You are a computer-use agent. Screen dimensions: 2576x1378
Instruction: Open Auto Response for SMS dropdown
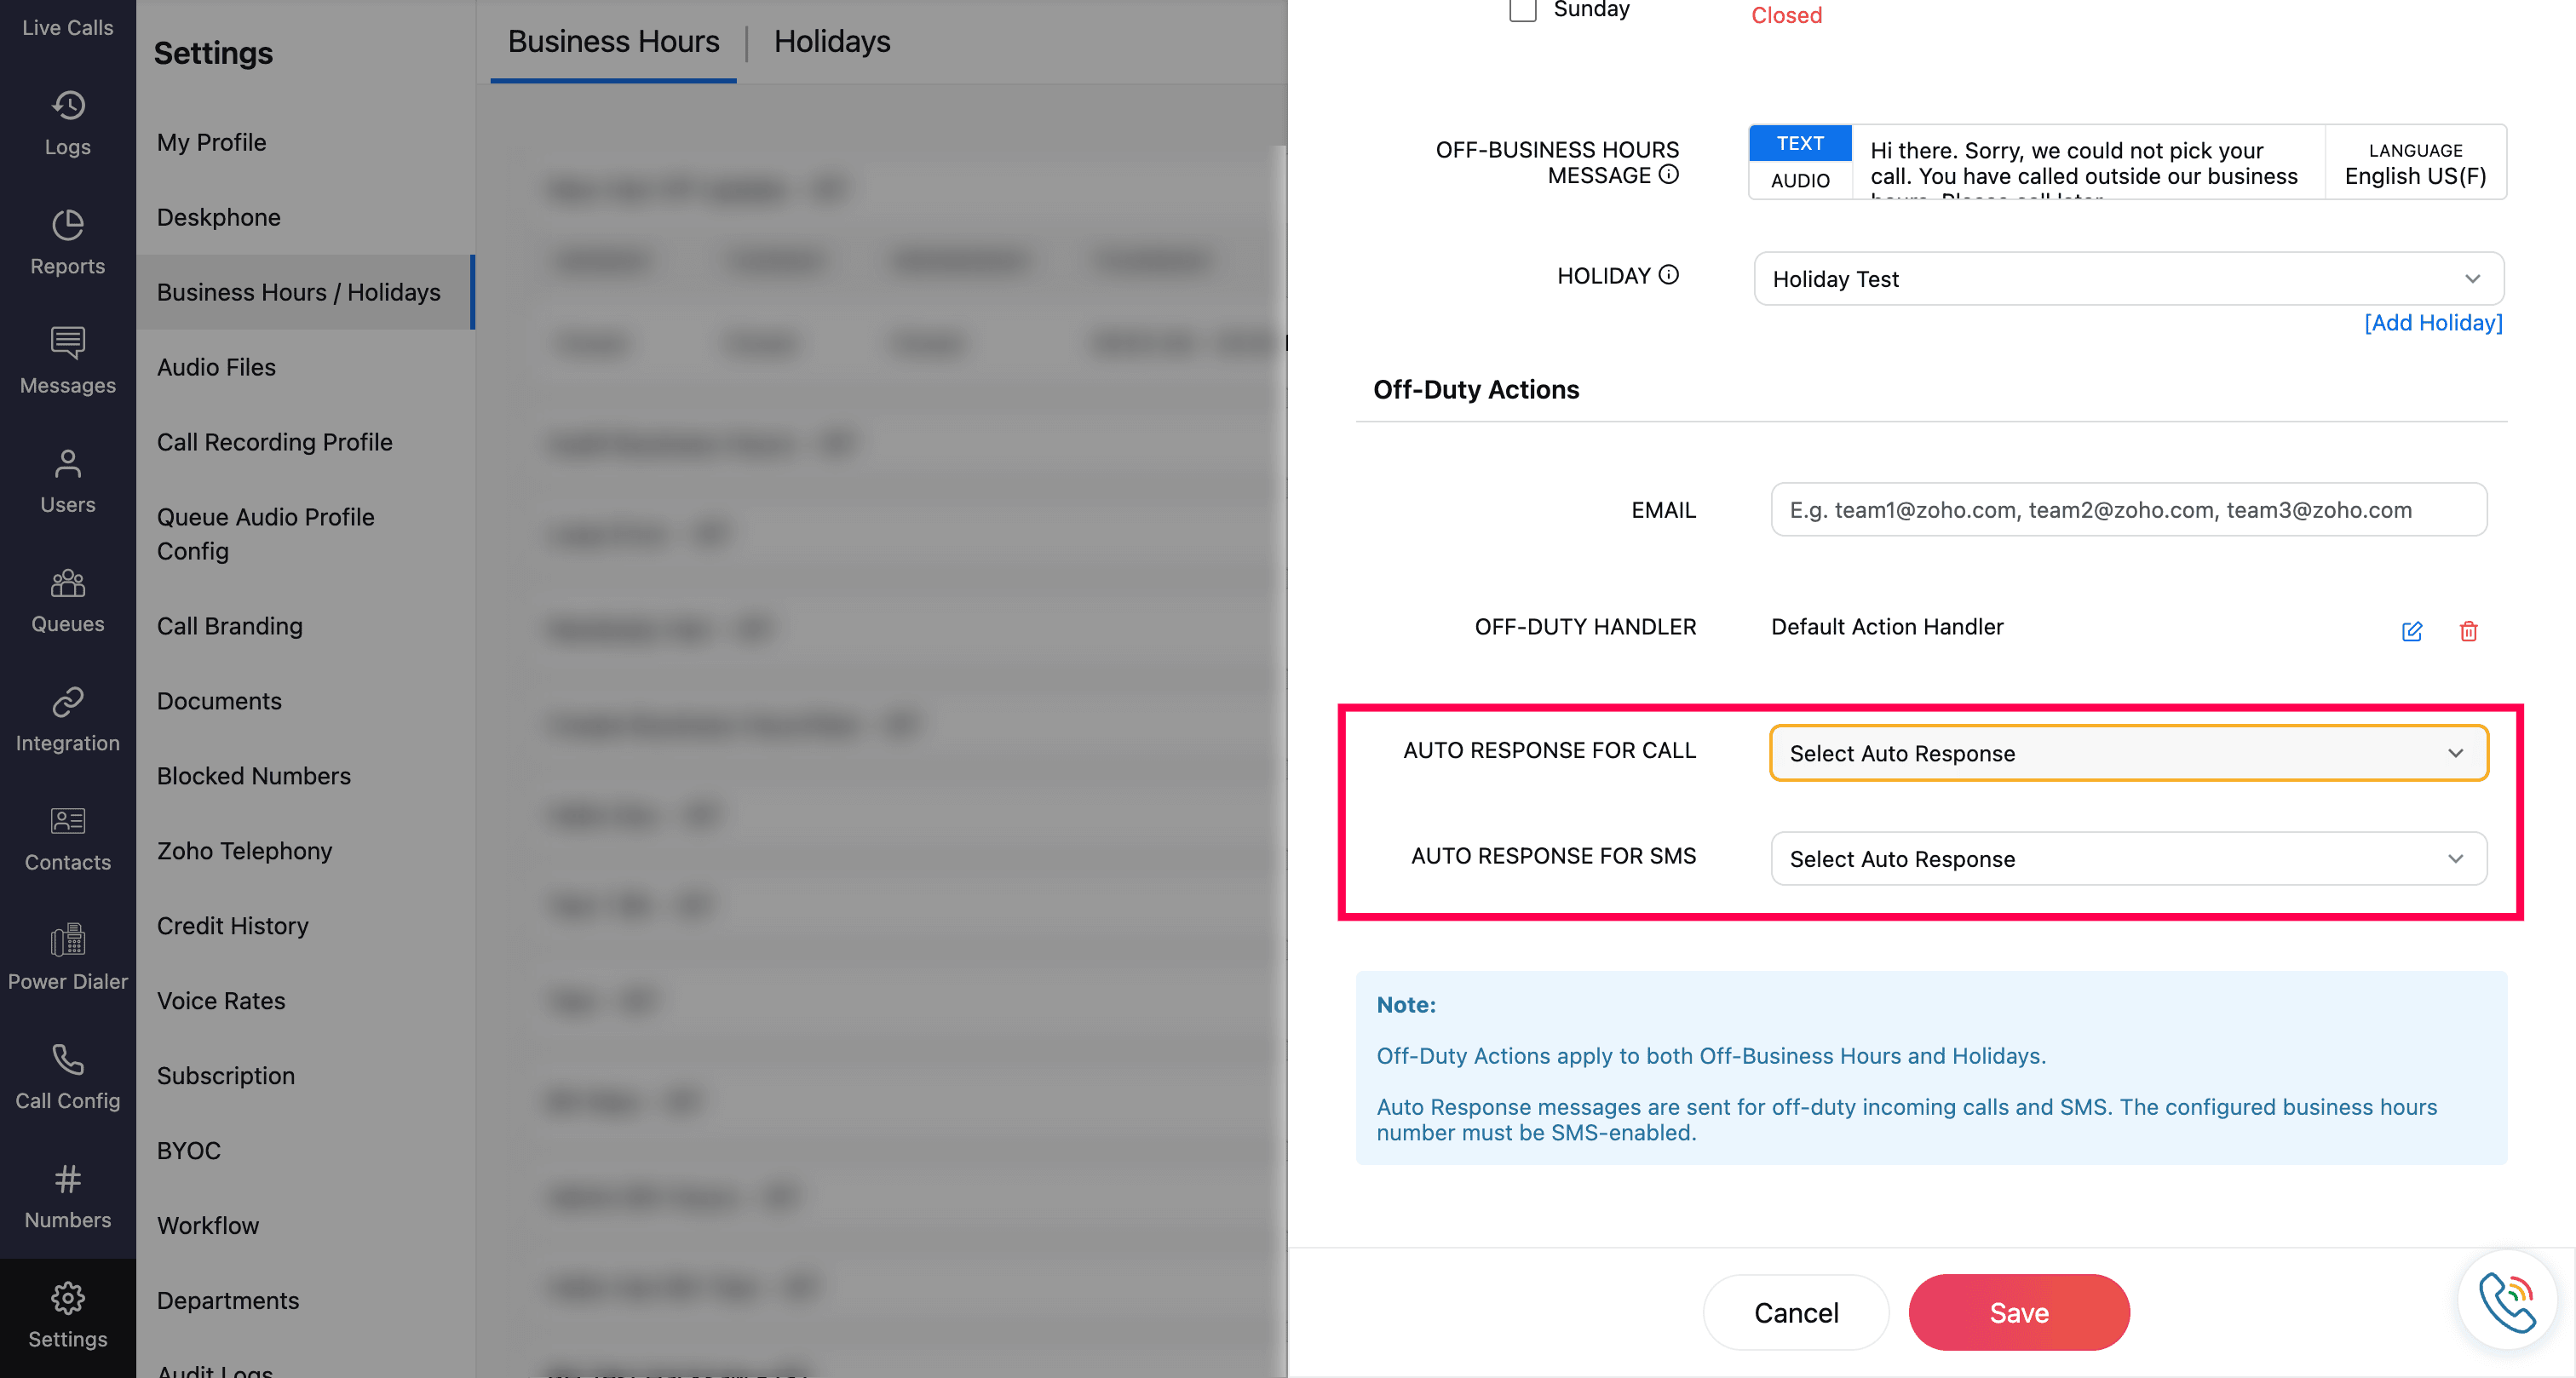click(2128, 859)
